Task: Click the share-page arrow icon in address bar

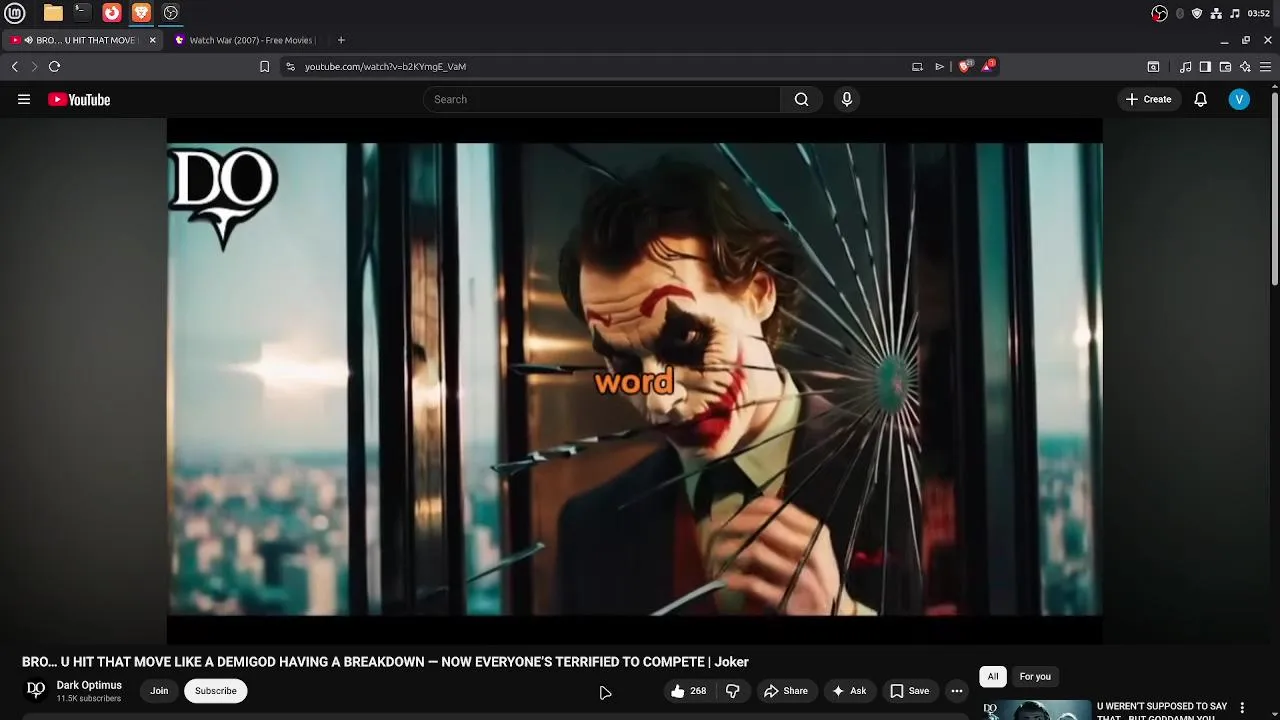Action: click(939, 66)
